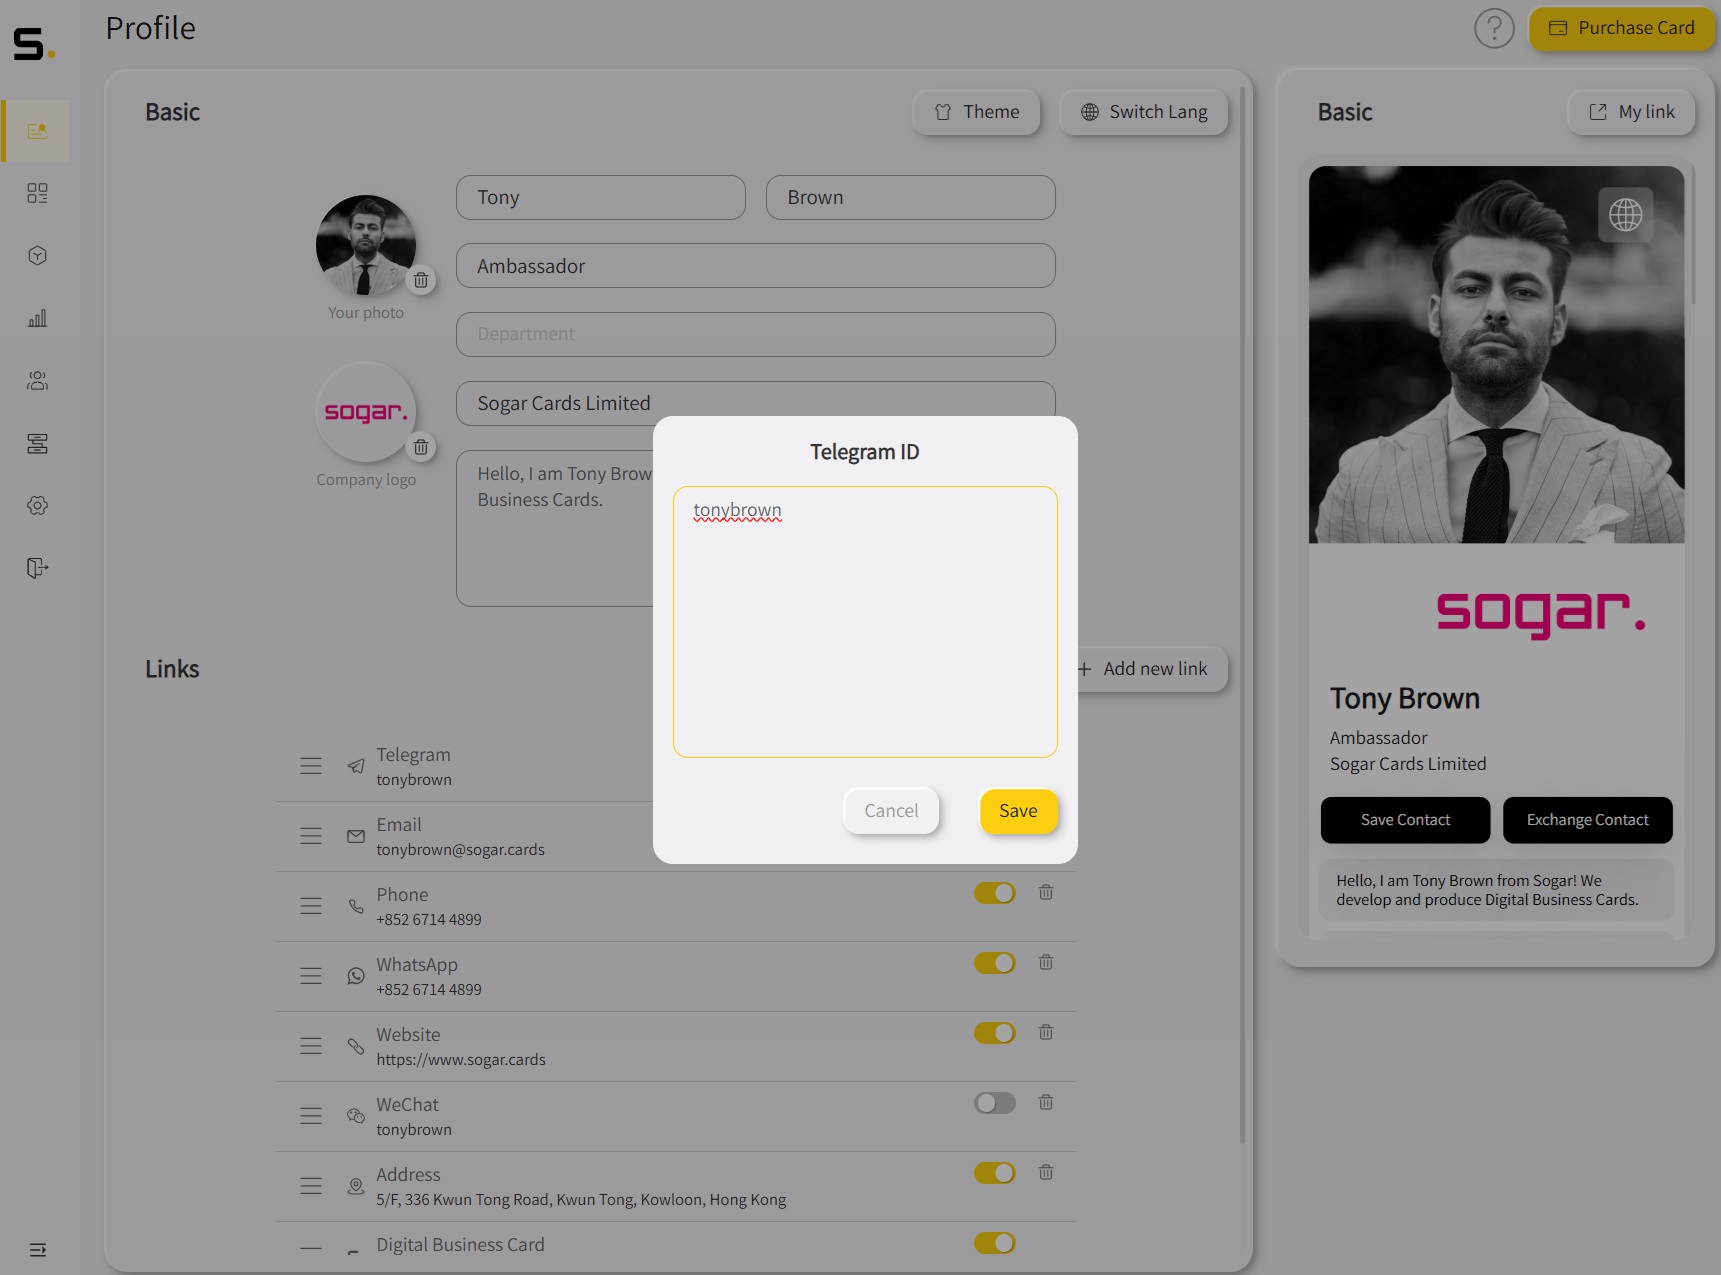Save the Telegram ID

coord(1018,811)
